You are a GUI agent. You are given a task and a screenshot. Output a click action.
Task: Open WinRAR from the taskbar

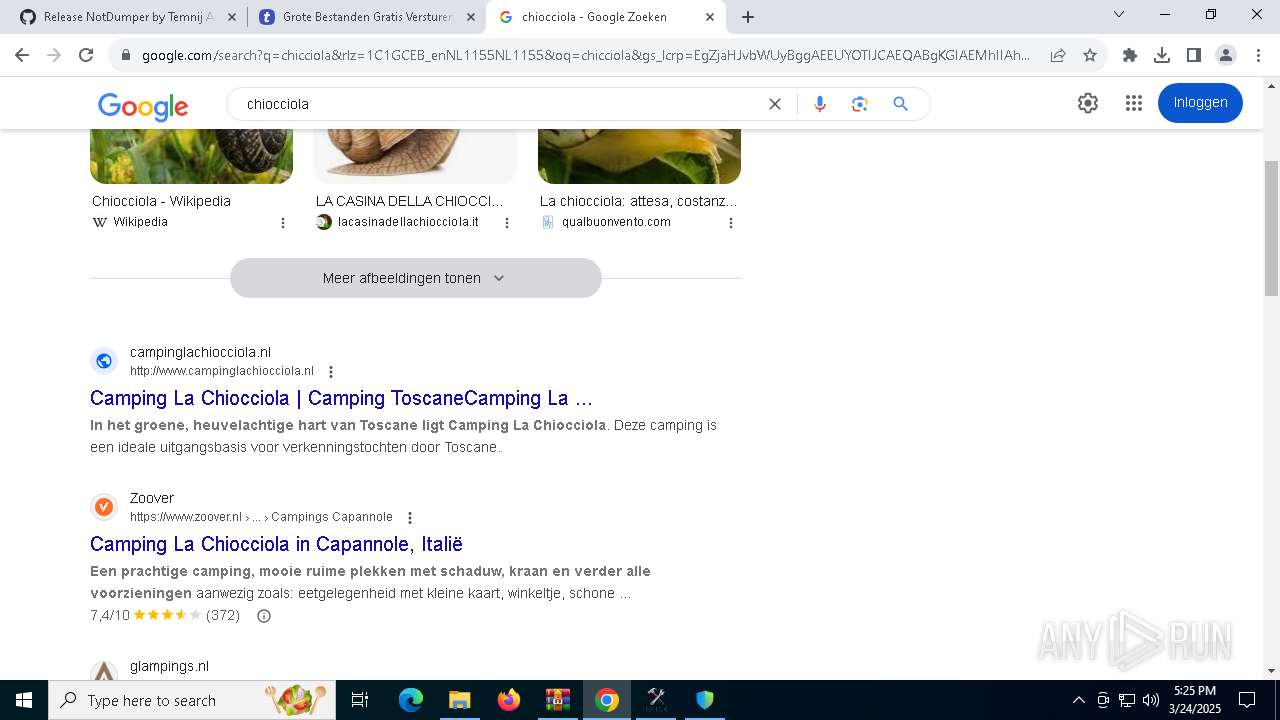click(557, 700)
